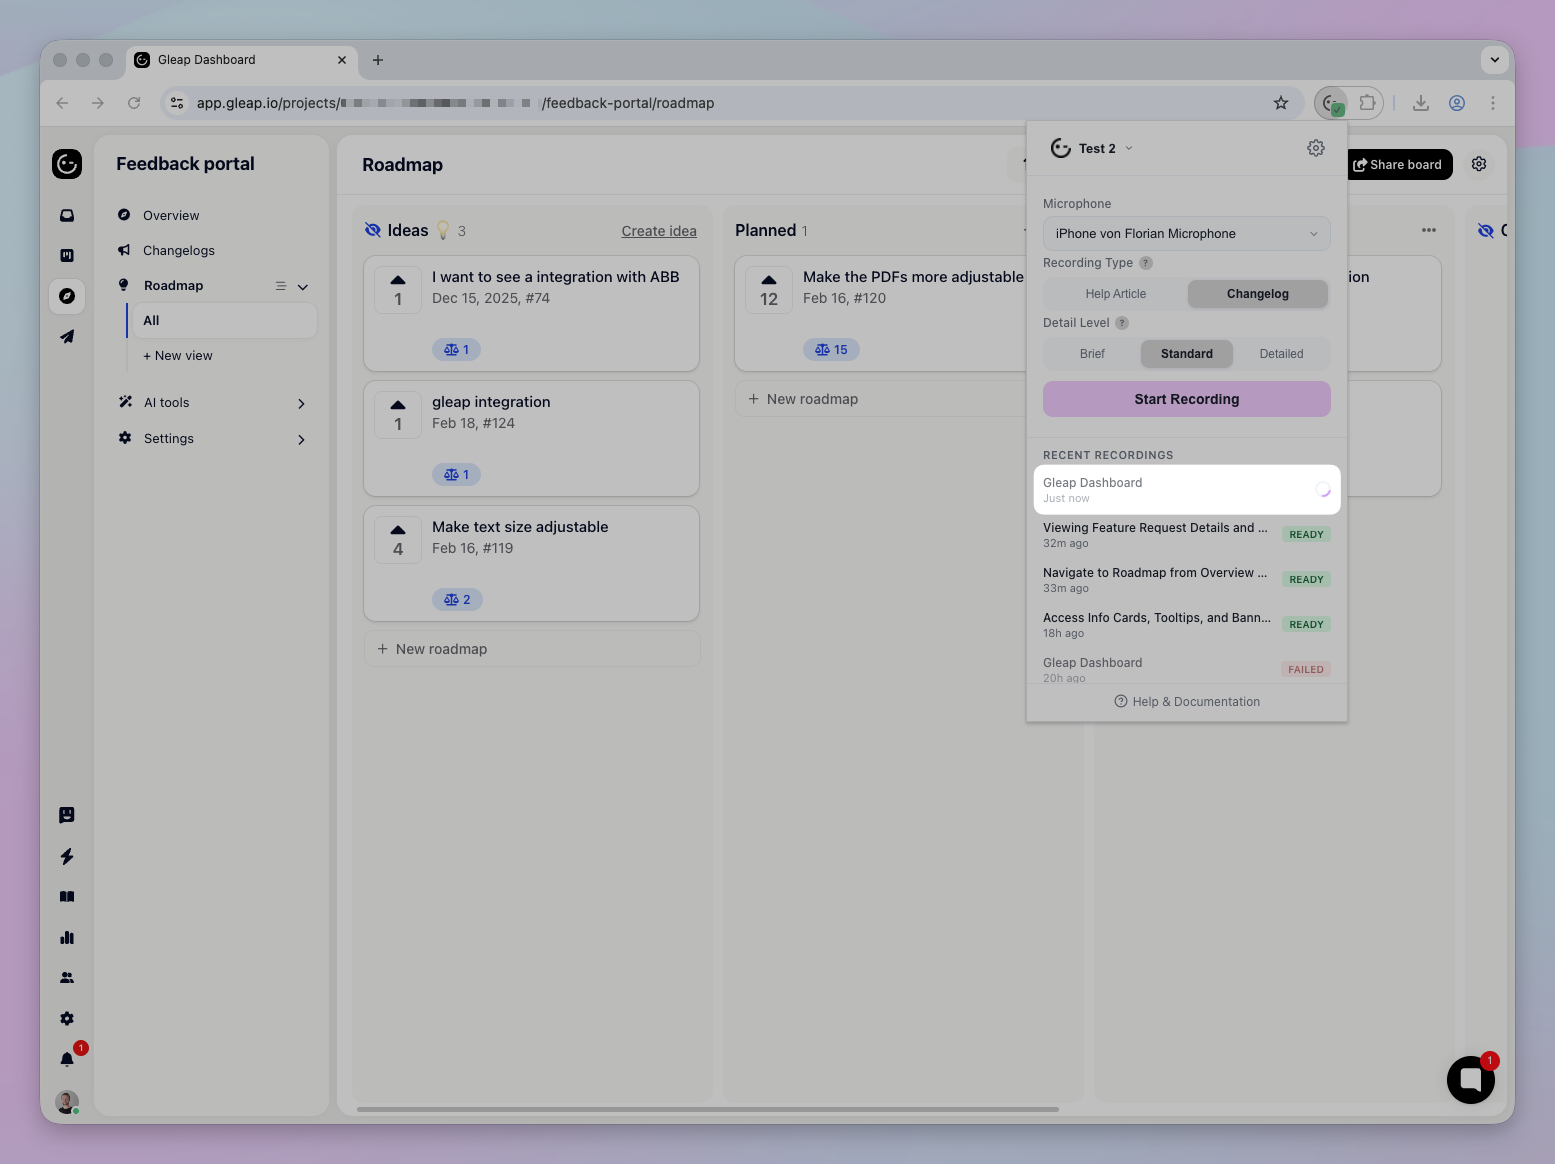Open the gear settings in the recorder popup
1555x1164 pixels.
(1316, 148)
